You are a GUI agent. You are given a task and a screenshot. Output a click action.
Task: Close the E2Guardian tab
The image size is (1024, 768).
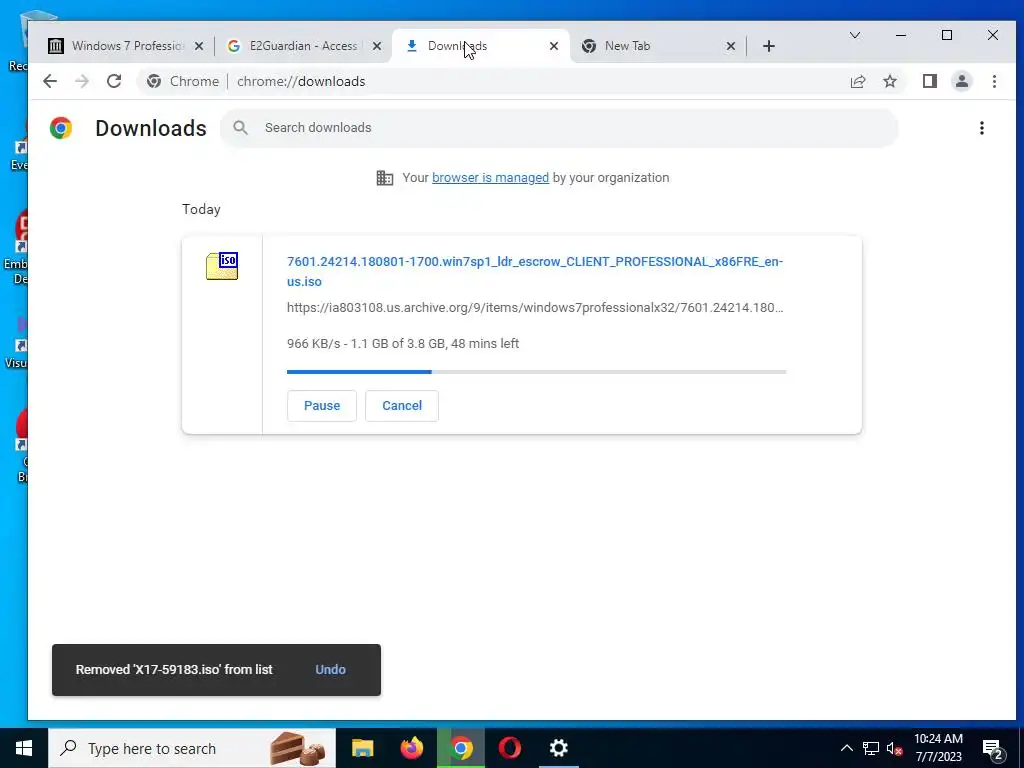377,46
